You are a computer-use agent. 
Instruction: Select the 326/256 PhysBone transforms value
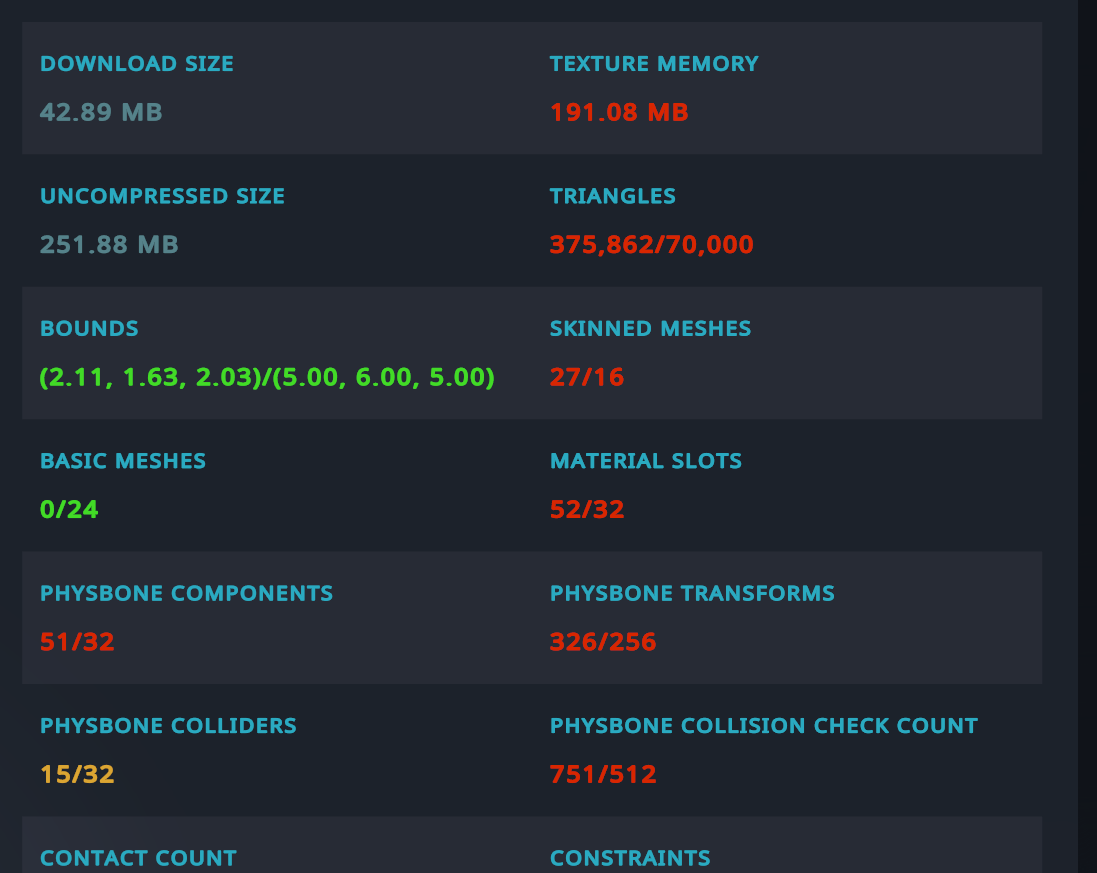603,642
